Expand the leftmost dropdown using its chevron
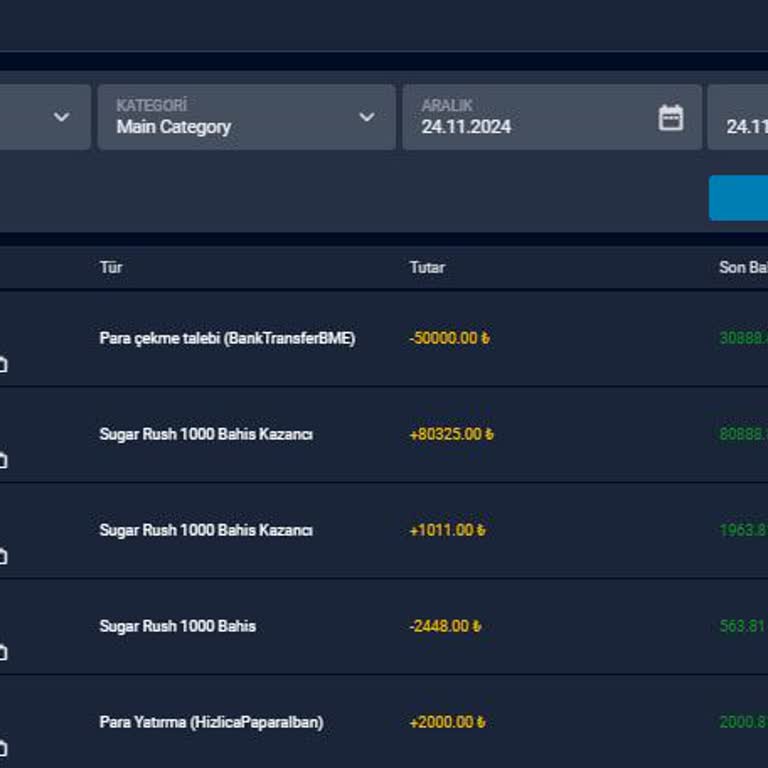 coord(61,118)
